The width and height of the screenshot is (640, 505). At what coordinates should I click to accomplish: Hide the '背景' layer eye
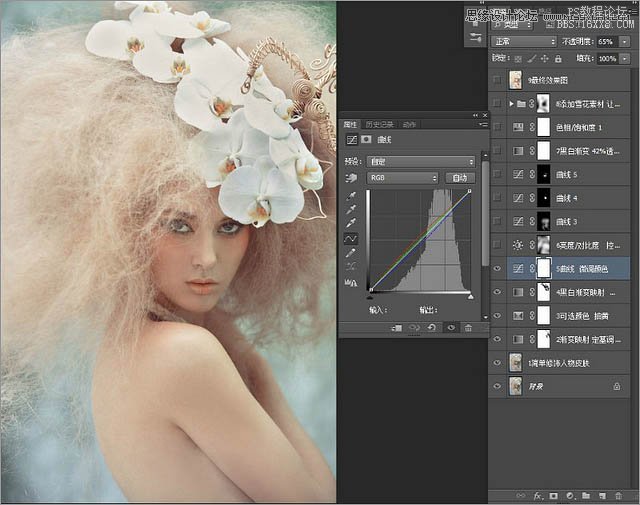(x=497, y=386)
